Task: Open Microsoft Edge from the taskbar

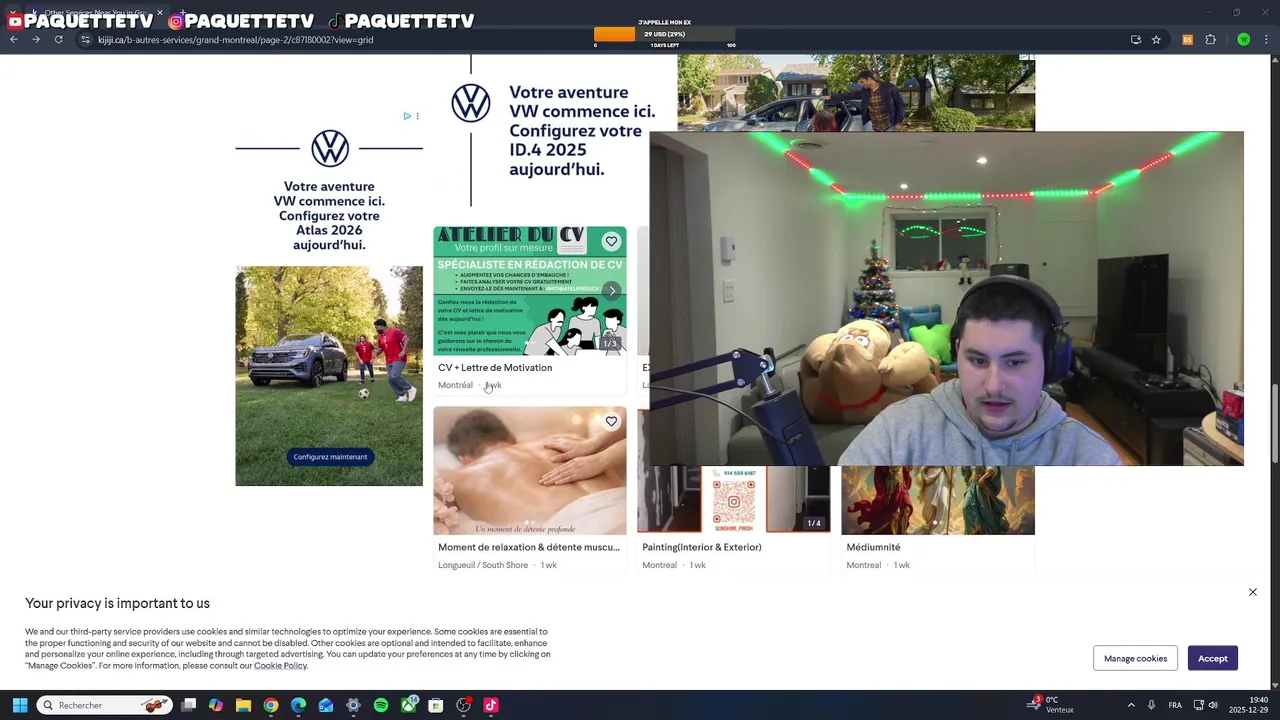Action: tap(298, 705)
